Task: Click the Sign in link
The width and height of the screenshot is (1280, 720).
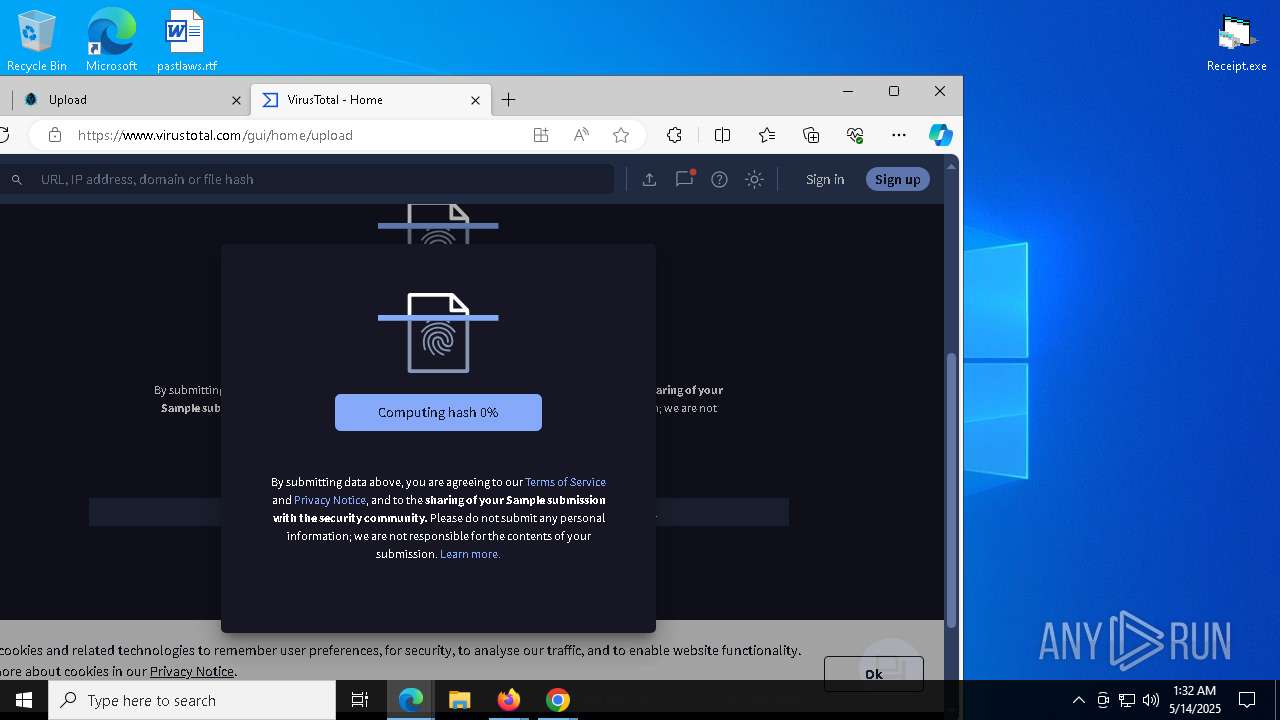Action: [x=825, y=179]
